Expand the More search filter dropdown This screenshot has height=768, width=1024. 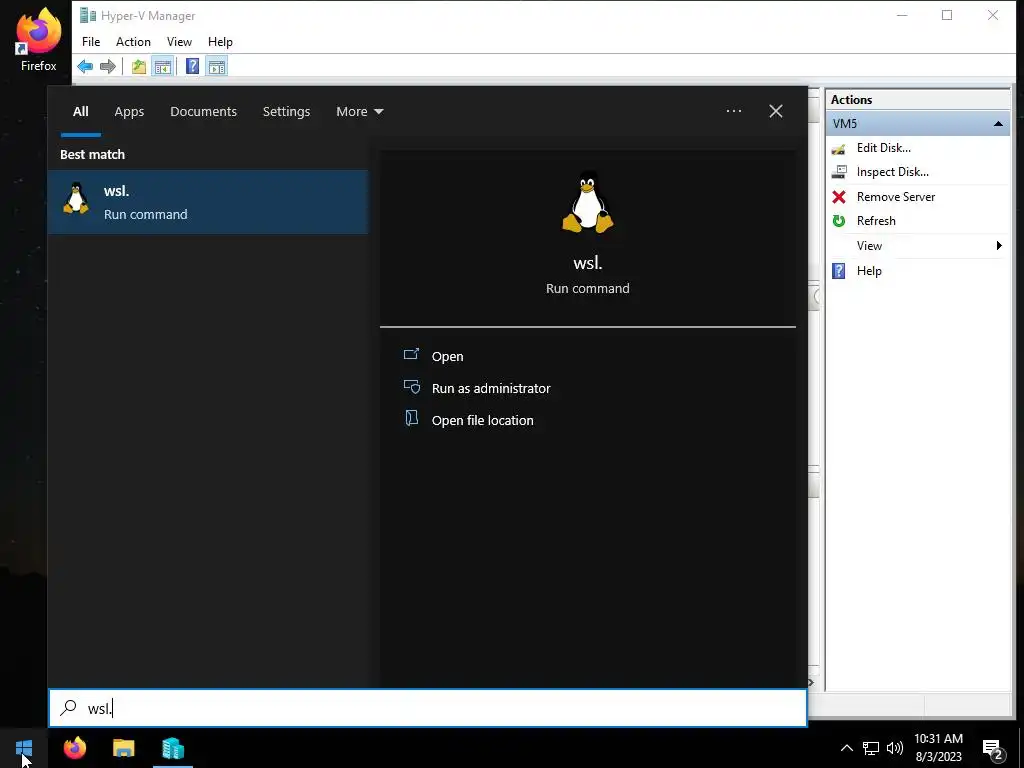[360, 112]
